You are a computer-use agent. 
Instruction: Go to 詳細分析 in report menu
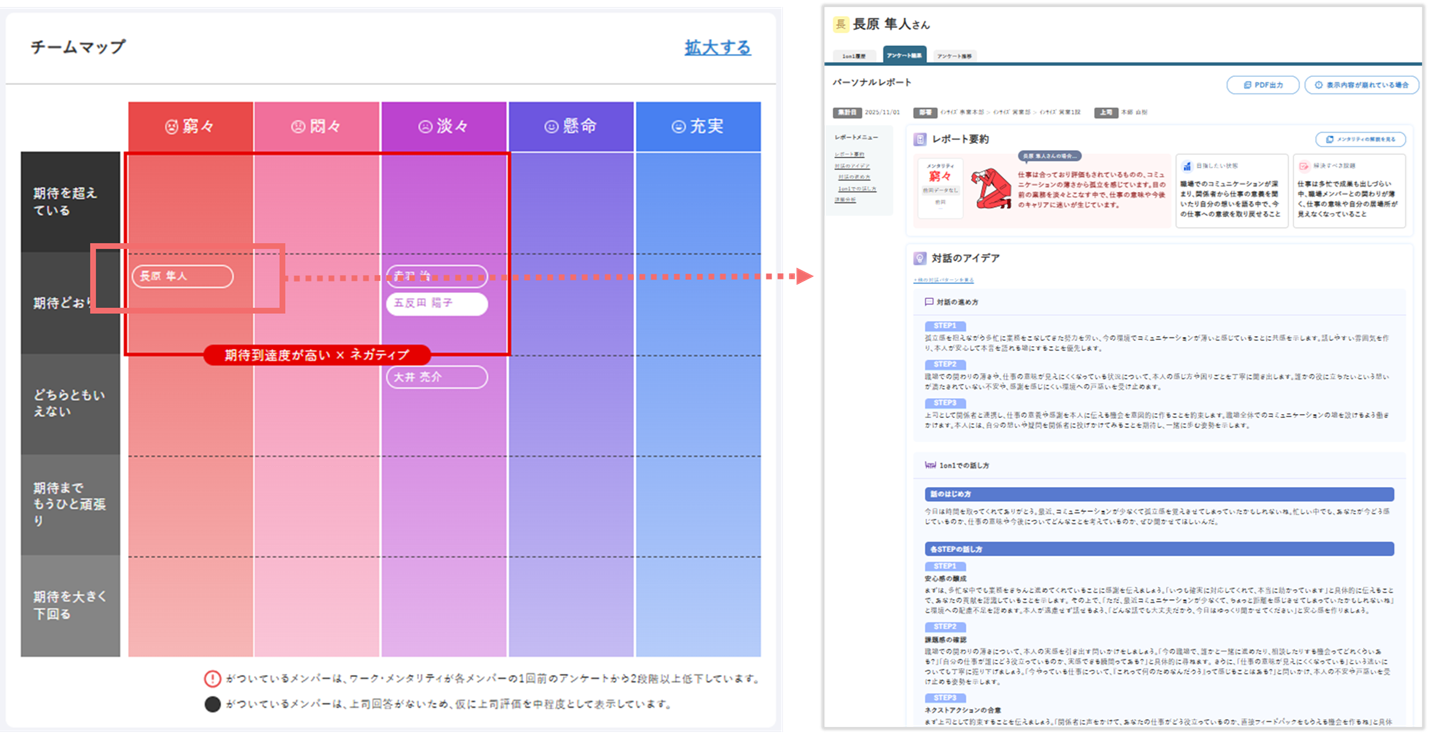[845, 200]
